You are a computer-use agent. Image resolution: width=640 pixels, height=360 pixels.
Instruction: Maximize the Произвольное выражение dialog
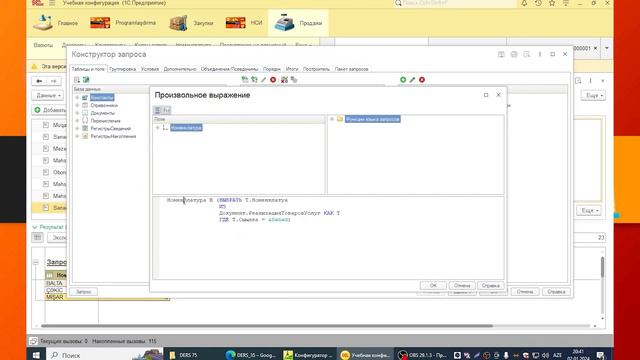(x=486, y=95)
